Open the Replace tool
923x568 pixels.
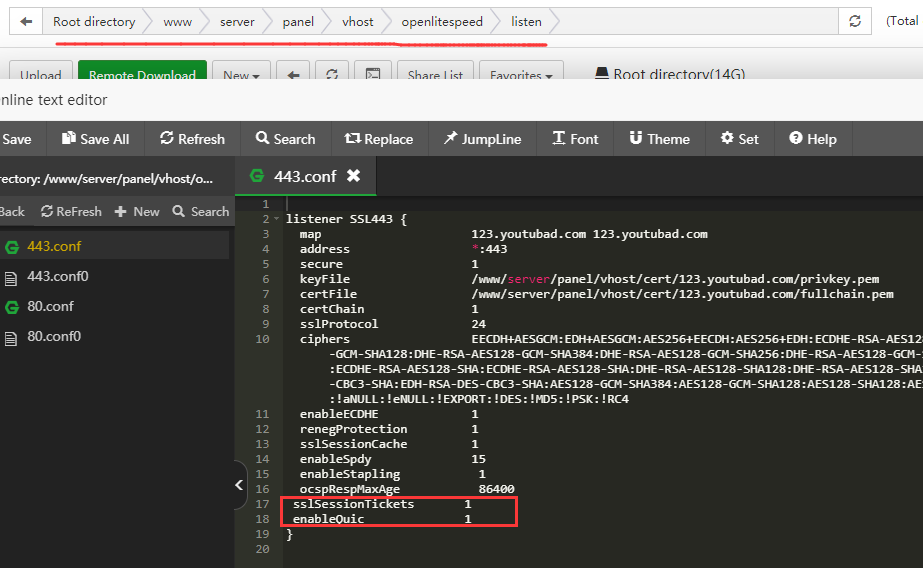point(378,139)
